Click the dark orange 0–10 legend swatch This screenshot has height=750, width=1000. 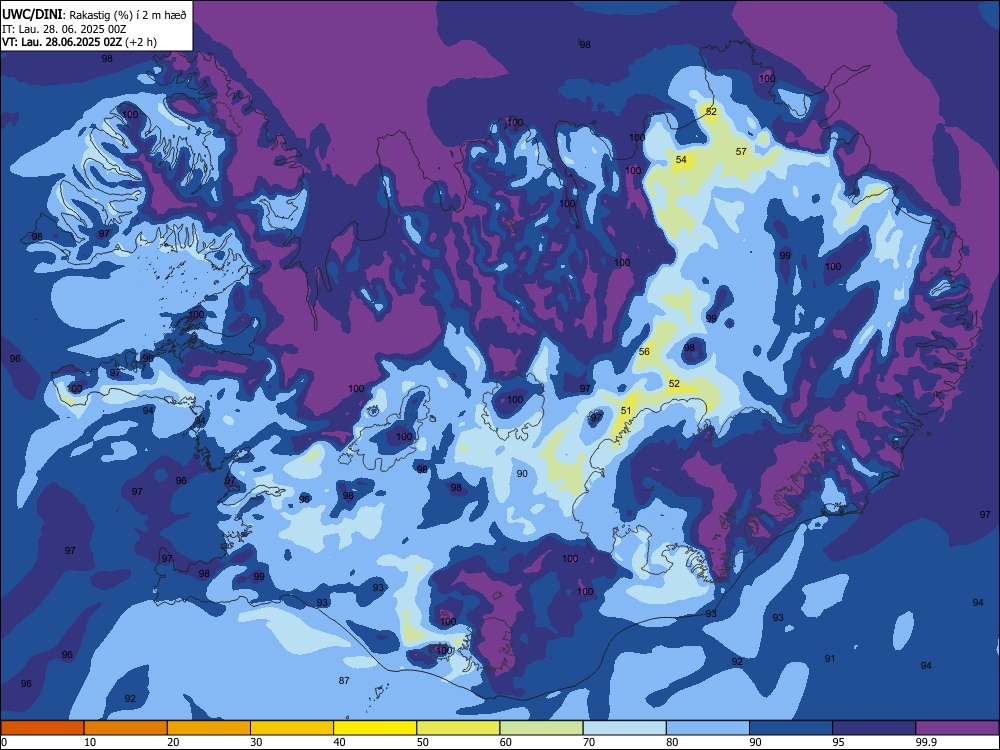(x=42, y=728)
